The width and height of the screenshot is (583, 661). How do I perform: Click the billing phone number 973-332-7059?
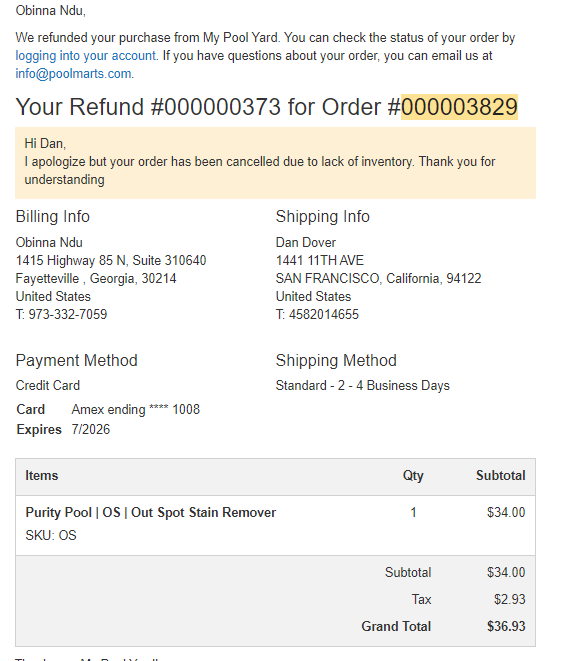[x=67, y=314]
